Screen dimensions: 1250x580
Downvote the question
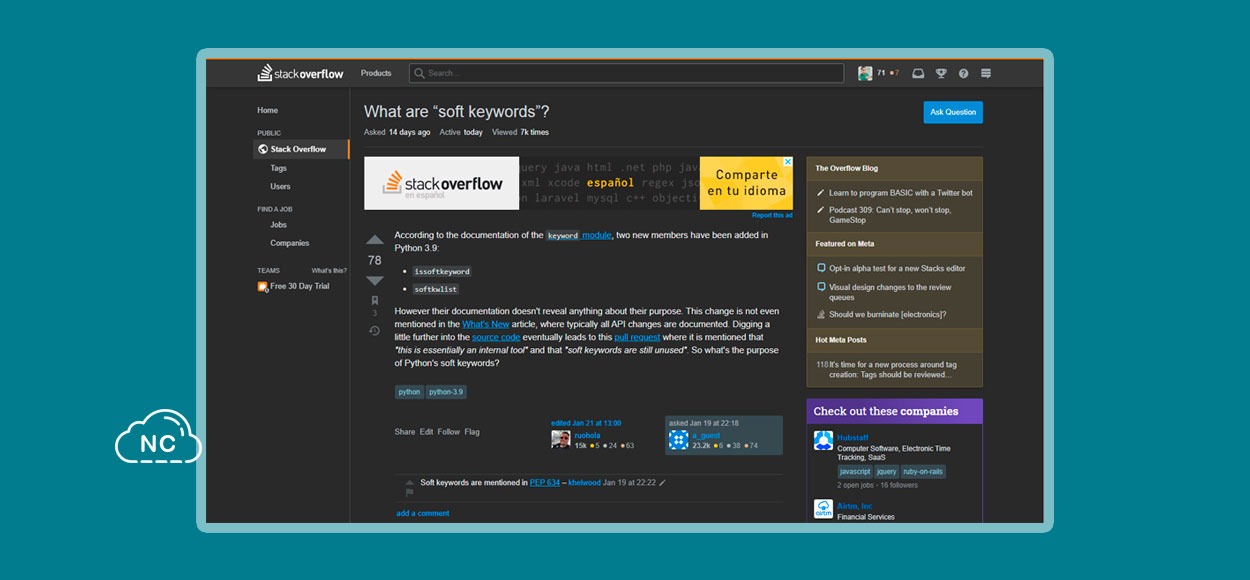pos(375,281)
